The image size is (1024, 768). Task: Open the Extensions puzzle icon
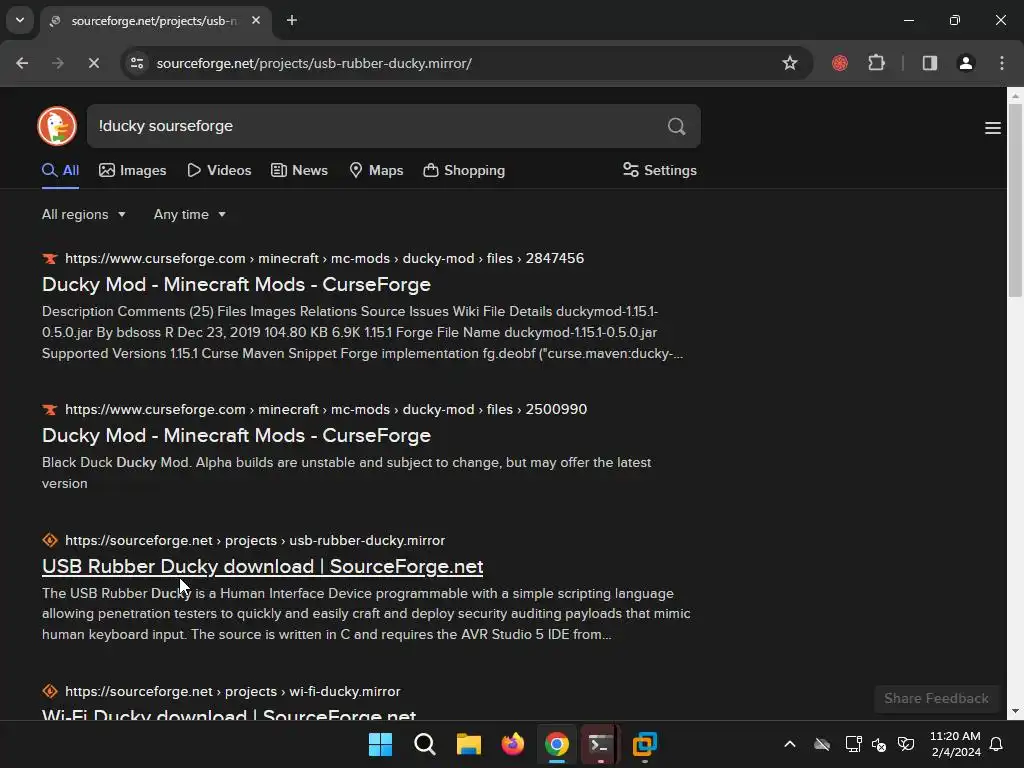pyautogui.click(x=876, y=63)
